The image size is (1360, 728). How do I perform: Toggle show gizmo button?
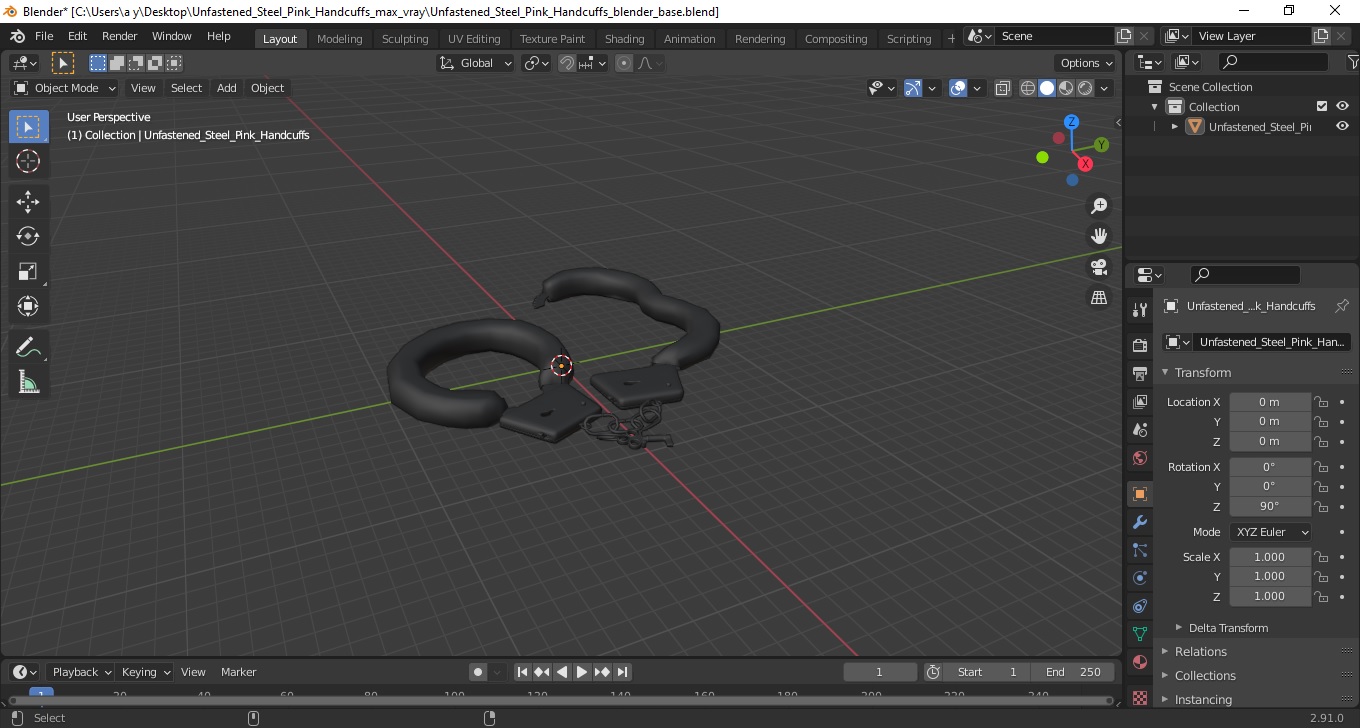[913, 88]
